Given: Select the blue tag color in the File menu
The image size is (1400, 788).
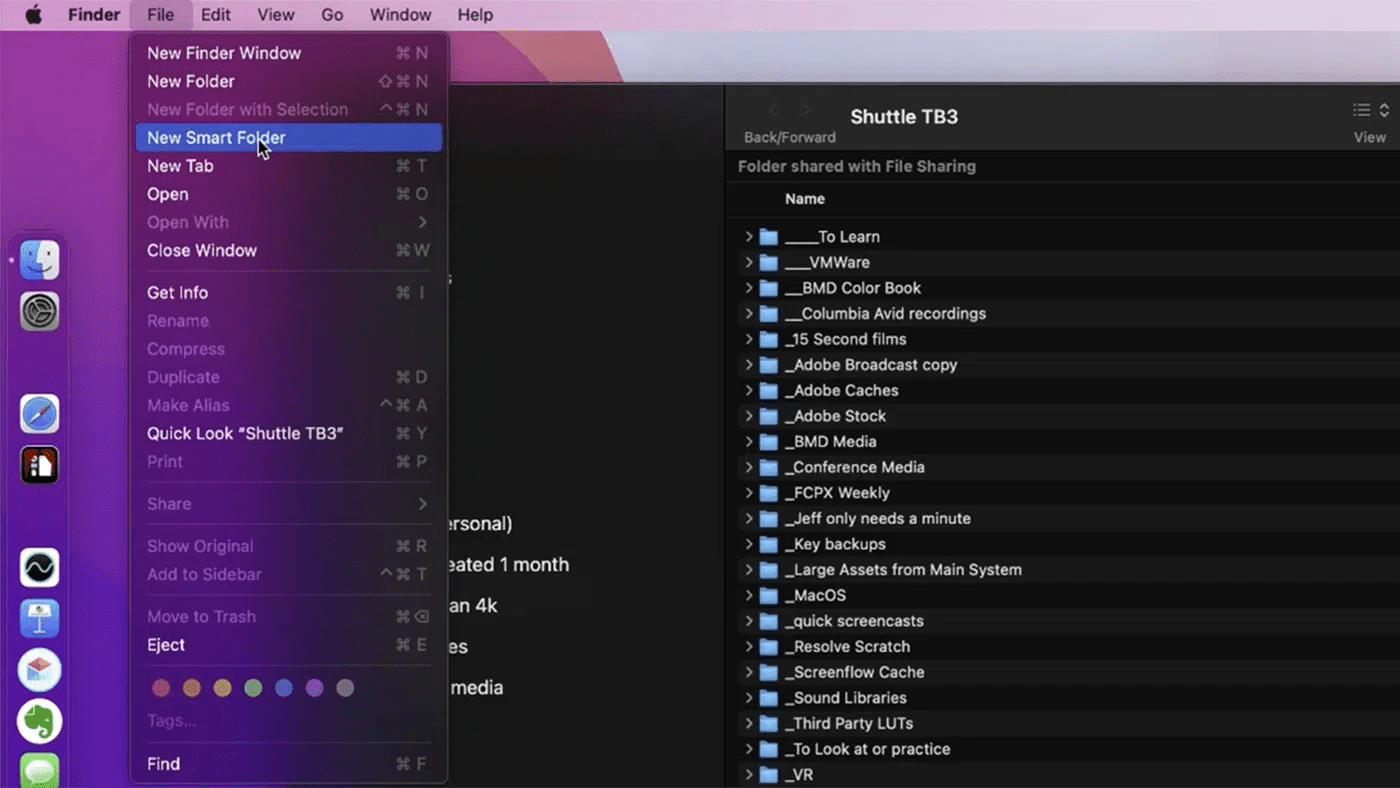Looking at the screenshot, I should 284,688.
